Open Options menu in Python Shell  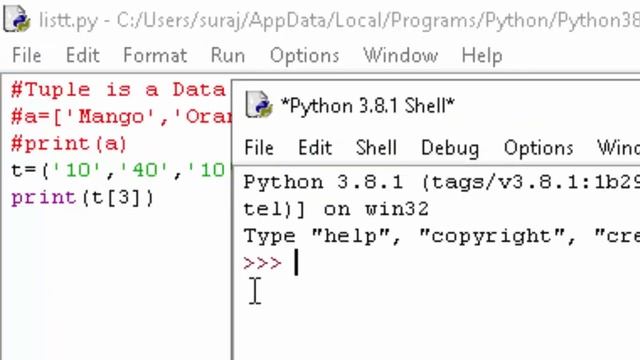538,147
